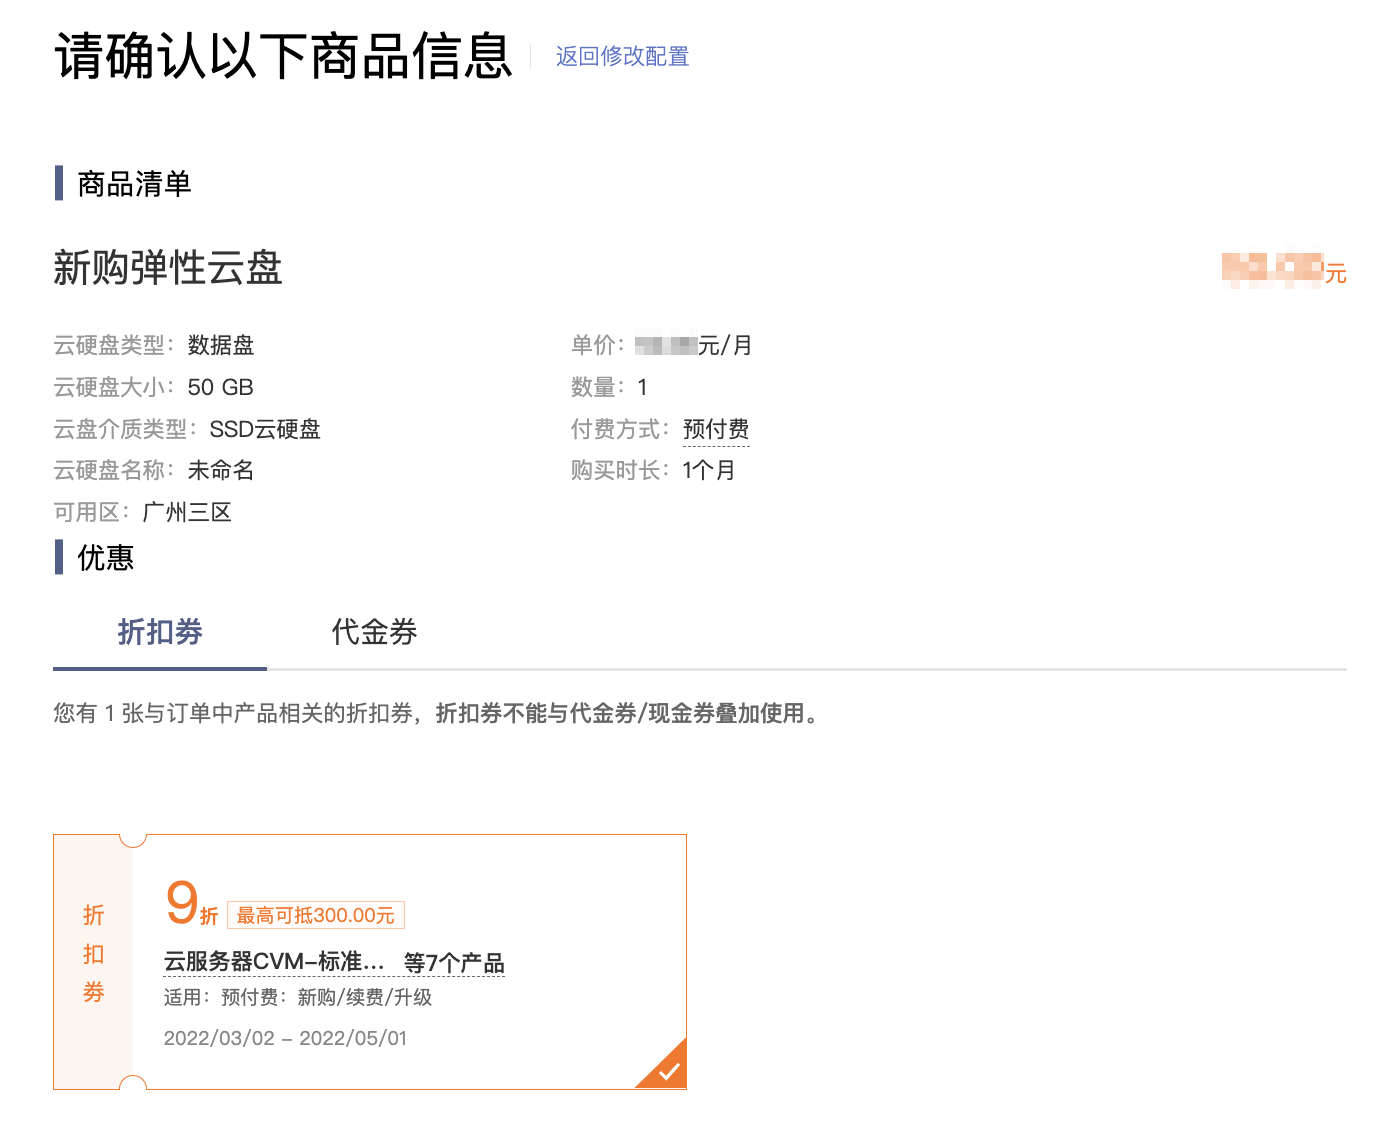
Task: Click the underlined 预付费 payment method
Action: [716, 429]
